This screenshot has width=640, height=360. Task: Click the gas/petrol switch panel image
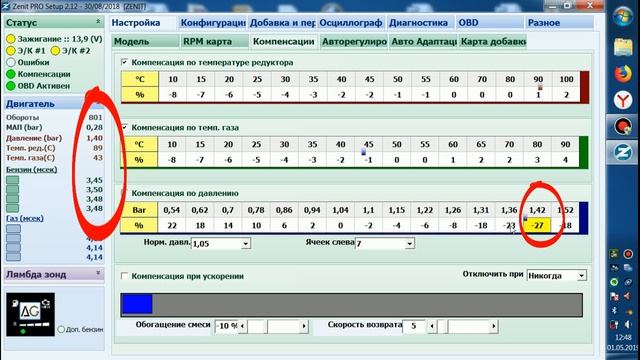click(30, 314)
